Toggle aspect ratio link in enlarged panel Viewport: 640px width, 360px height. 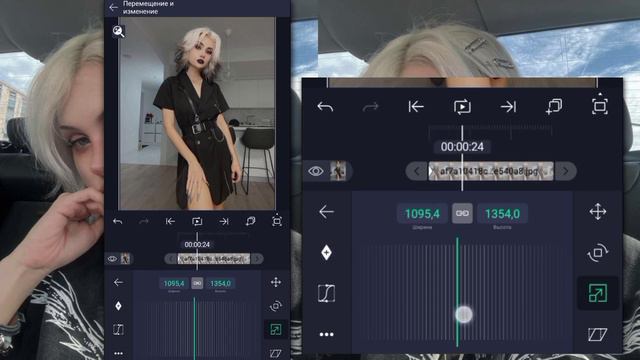point(462,213)
